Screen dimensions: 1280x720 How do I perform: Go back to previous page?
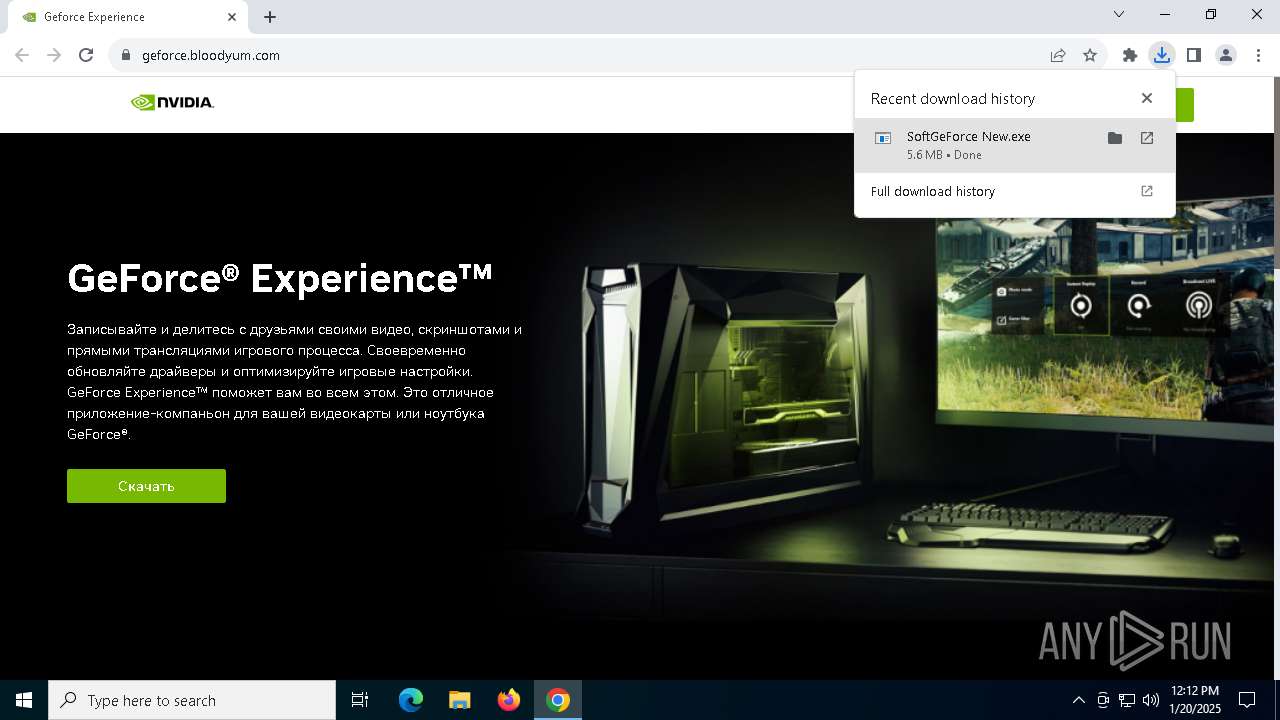(x=22, y=55)
